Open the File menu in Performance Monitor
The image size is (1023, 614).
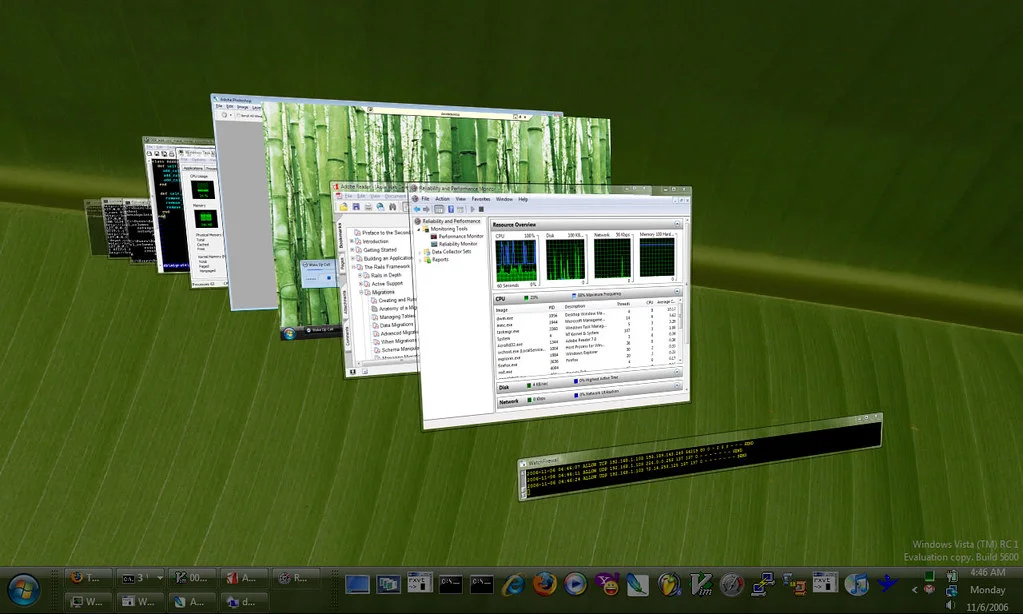click(x=425, y=198)
